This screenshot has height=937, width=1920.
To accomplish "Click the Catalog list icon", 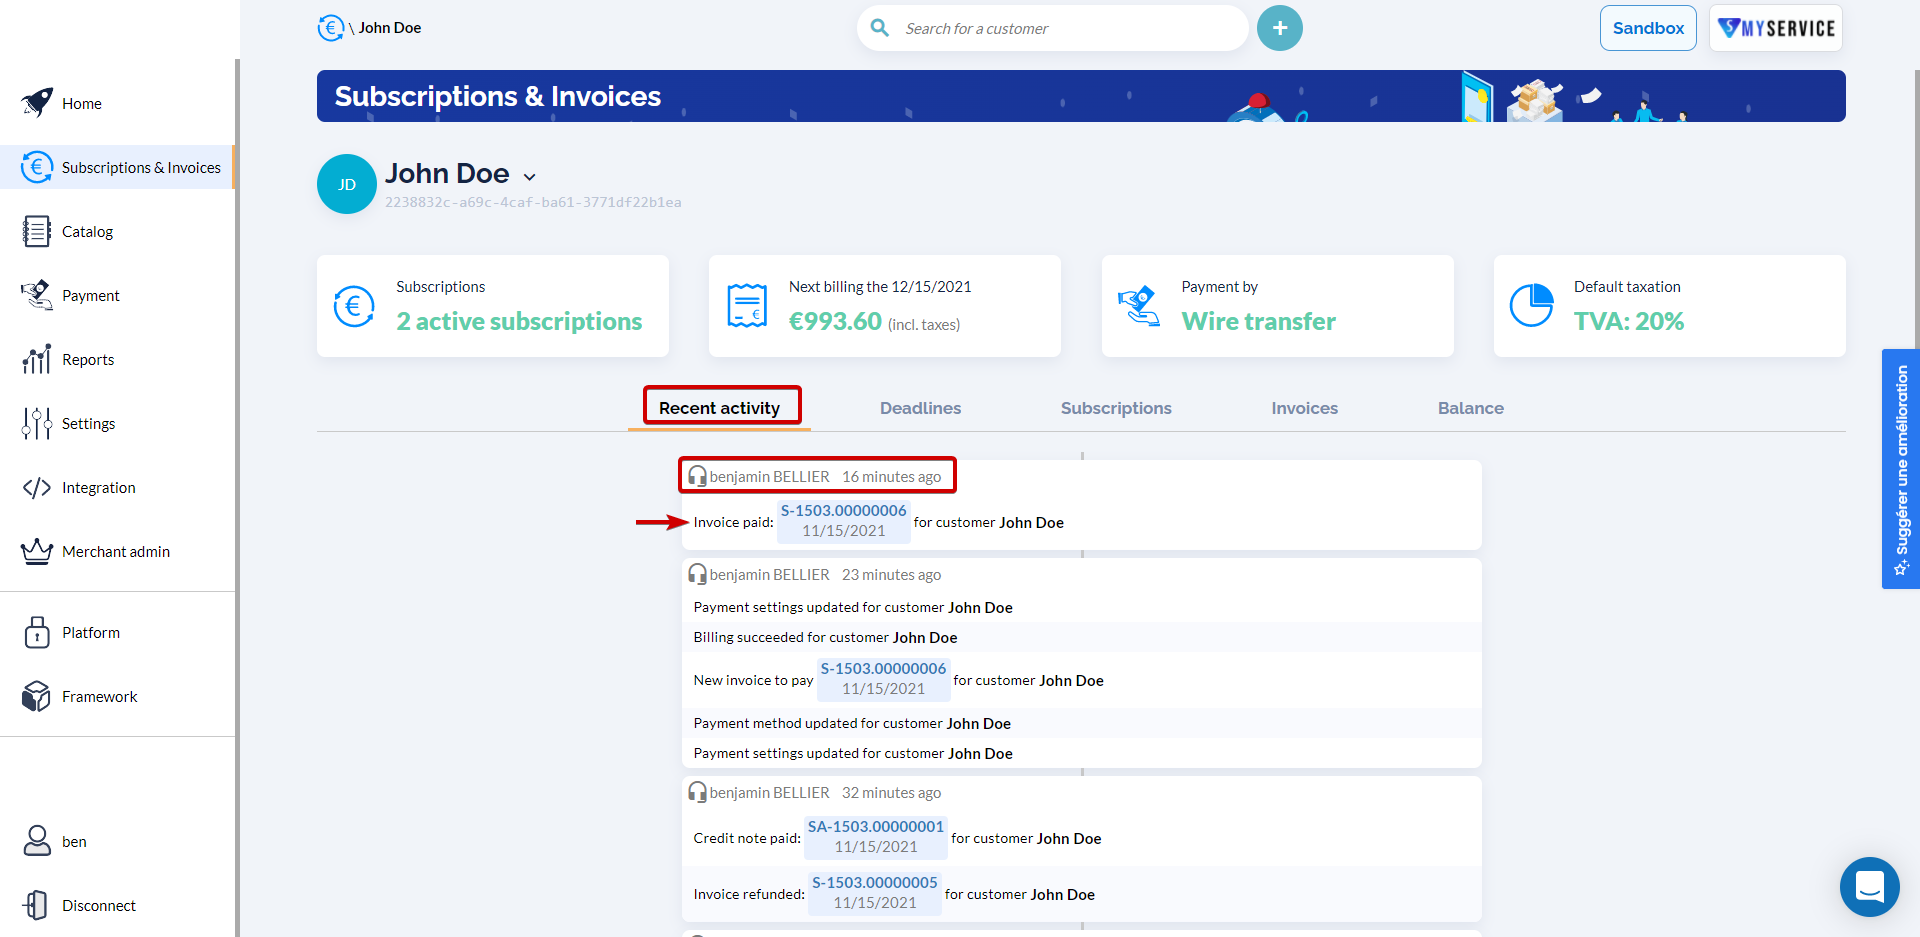I will pyautogui.click(x=37, y=231).
